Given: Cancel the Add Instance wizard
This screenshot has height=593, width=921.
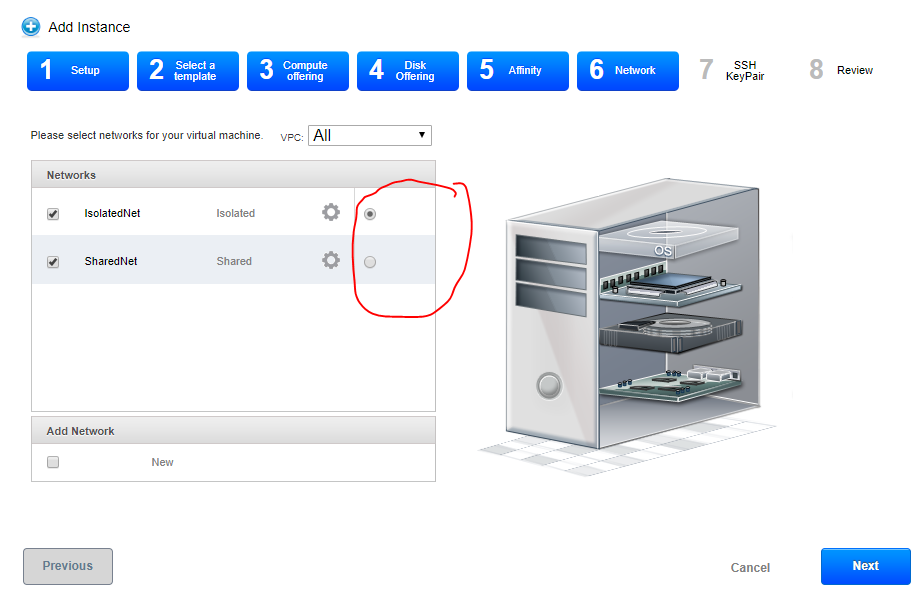Looking at the screenshot, I should (x=750, y=568).
